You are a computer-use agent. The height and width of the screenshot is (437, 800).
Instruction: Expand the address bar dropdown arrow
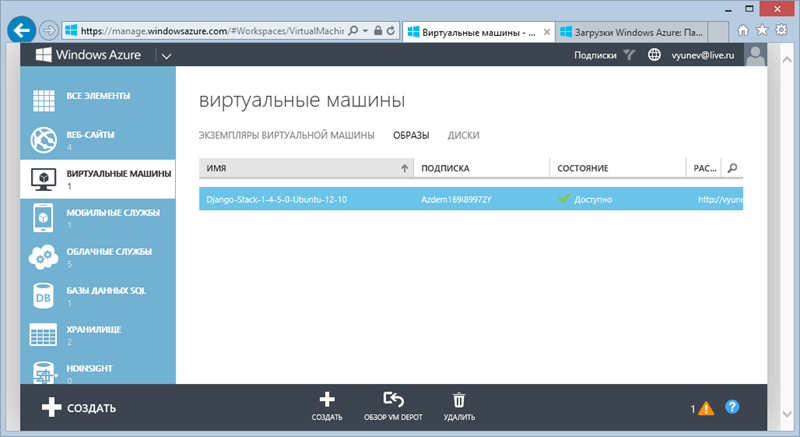pyautogui.click(x=365, y=31)
